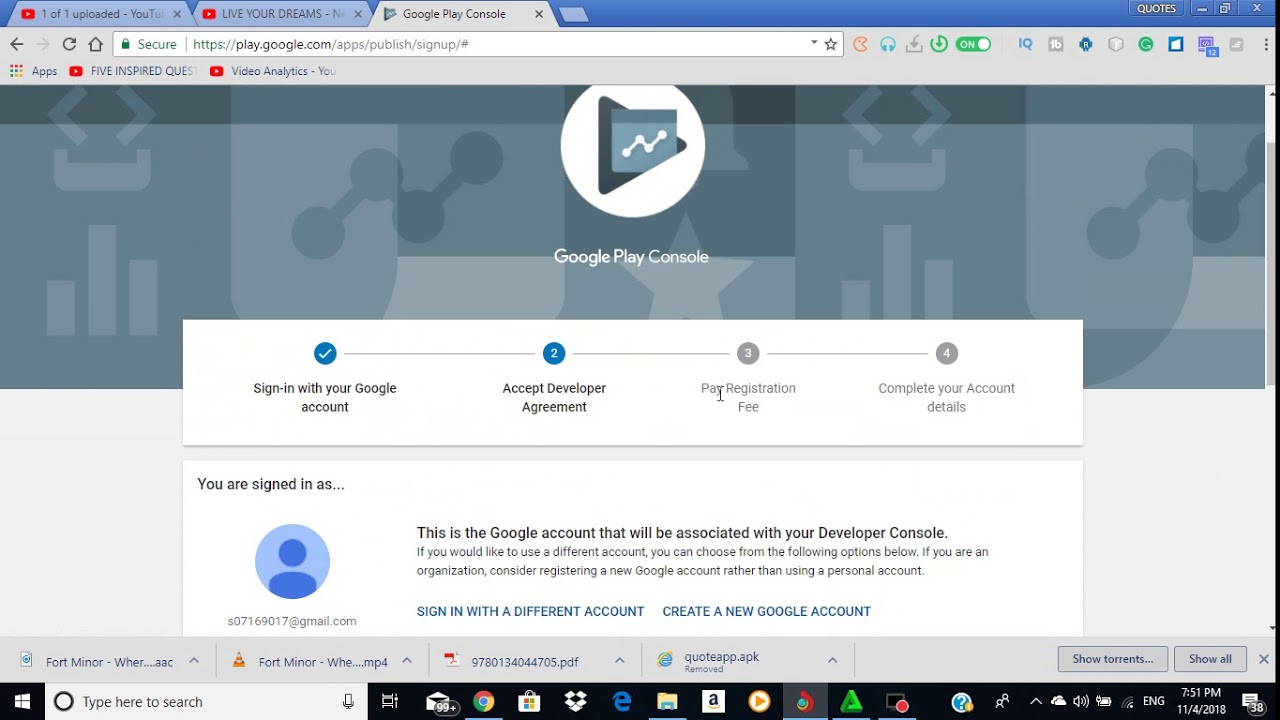Open Amazon app from the taskbar

pyautogui.click(x=713, y=702)
